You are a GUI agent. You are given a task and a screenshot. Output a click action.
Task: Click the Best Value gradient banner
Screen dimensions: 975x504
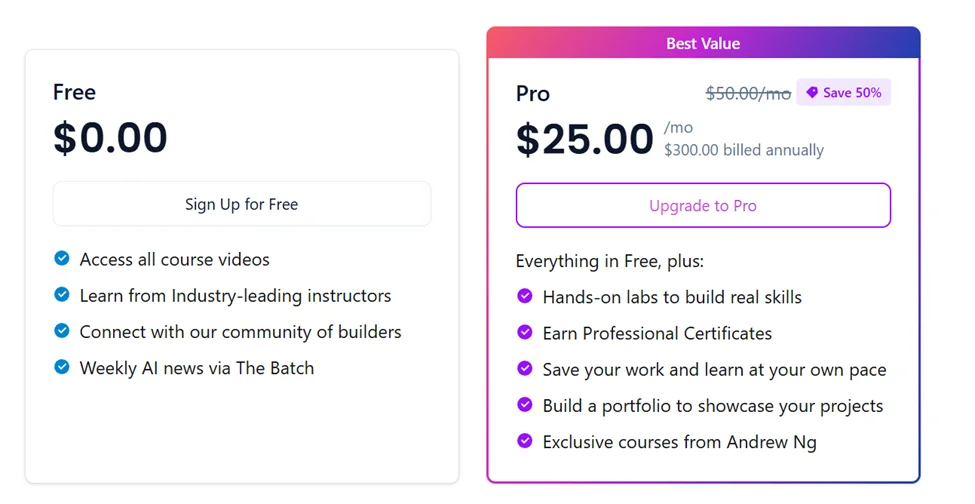coord(703,43)
